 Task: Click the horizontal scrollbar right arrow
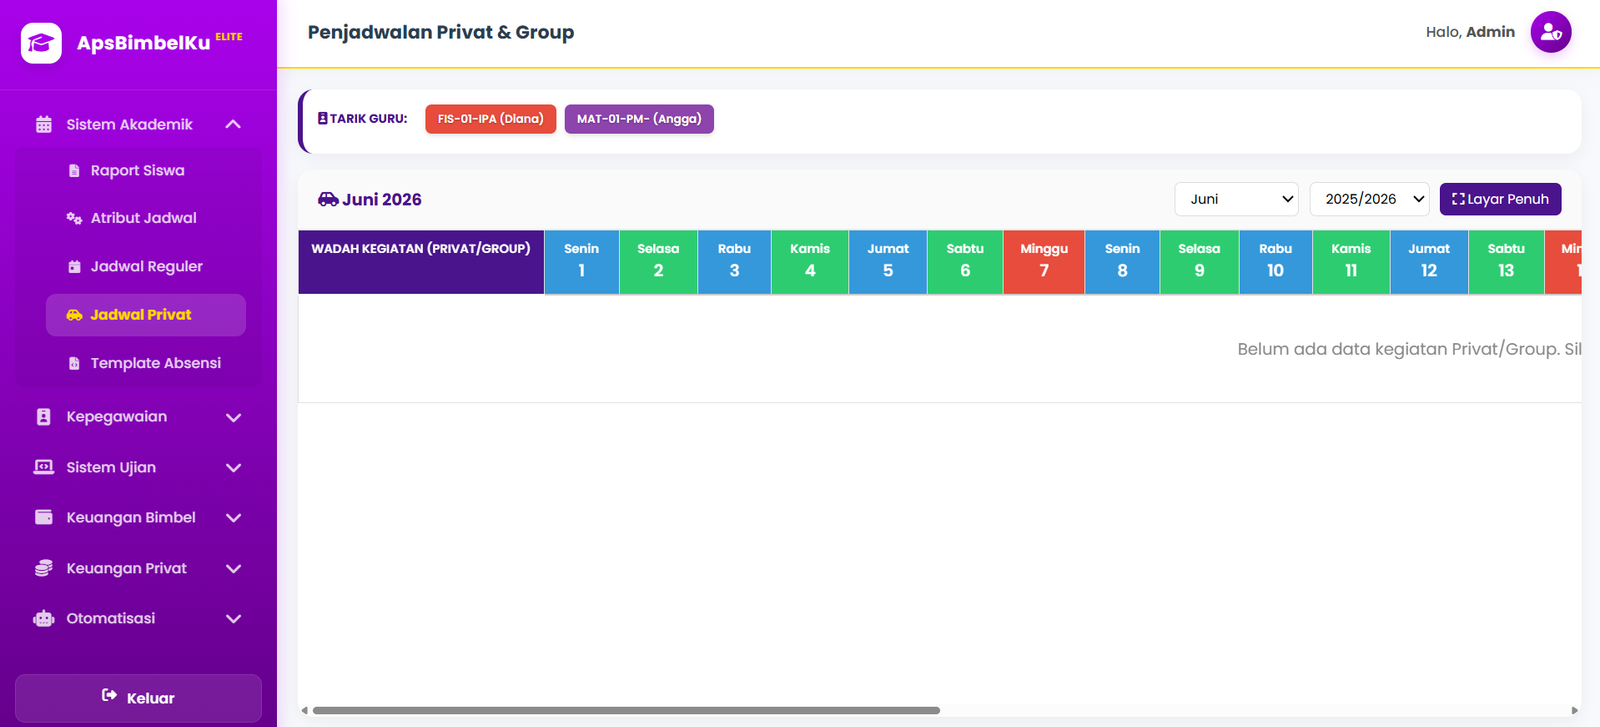click(x=1574, y=711)
